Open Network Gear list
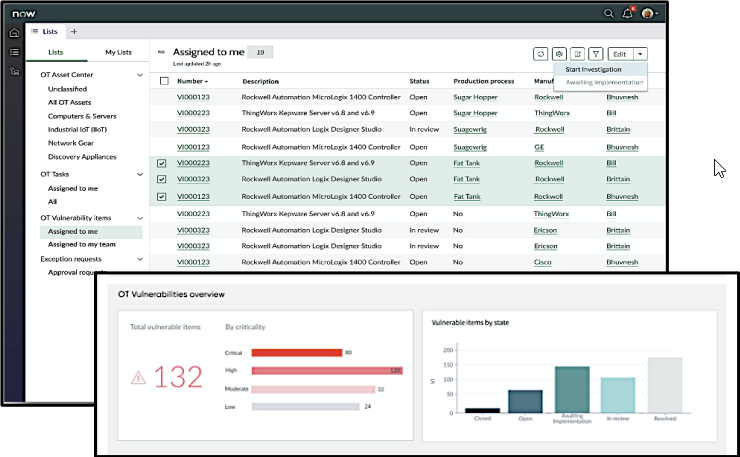740x457 pixels. [71, 143]
